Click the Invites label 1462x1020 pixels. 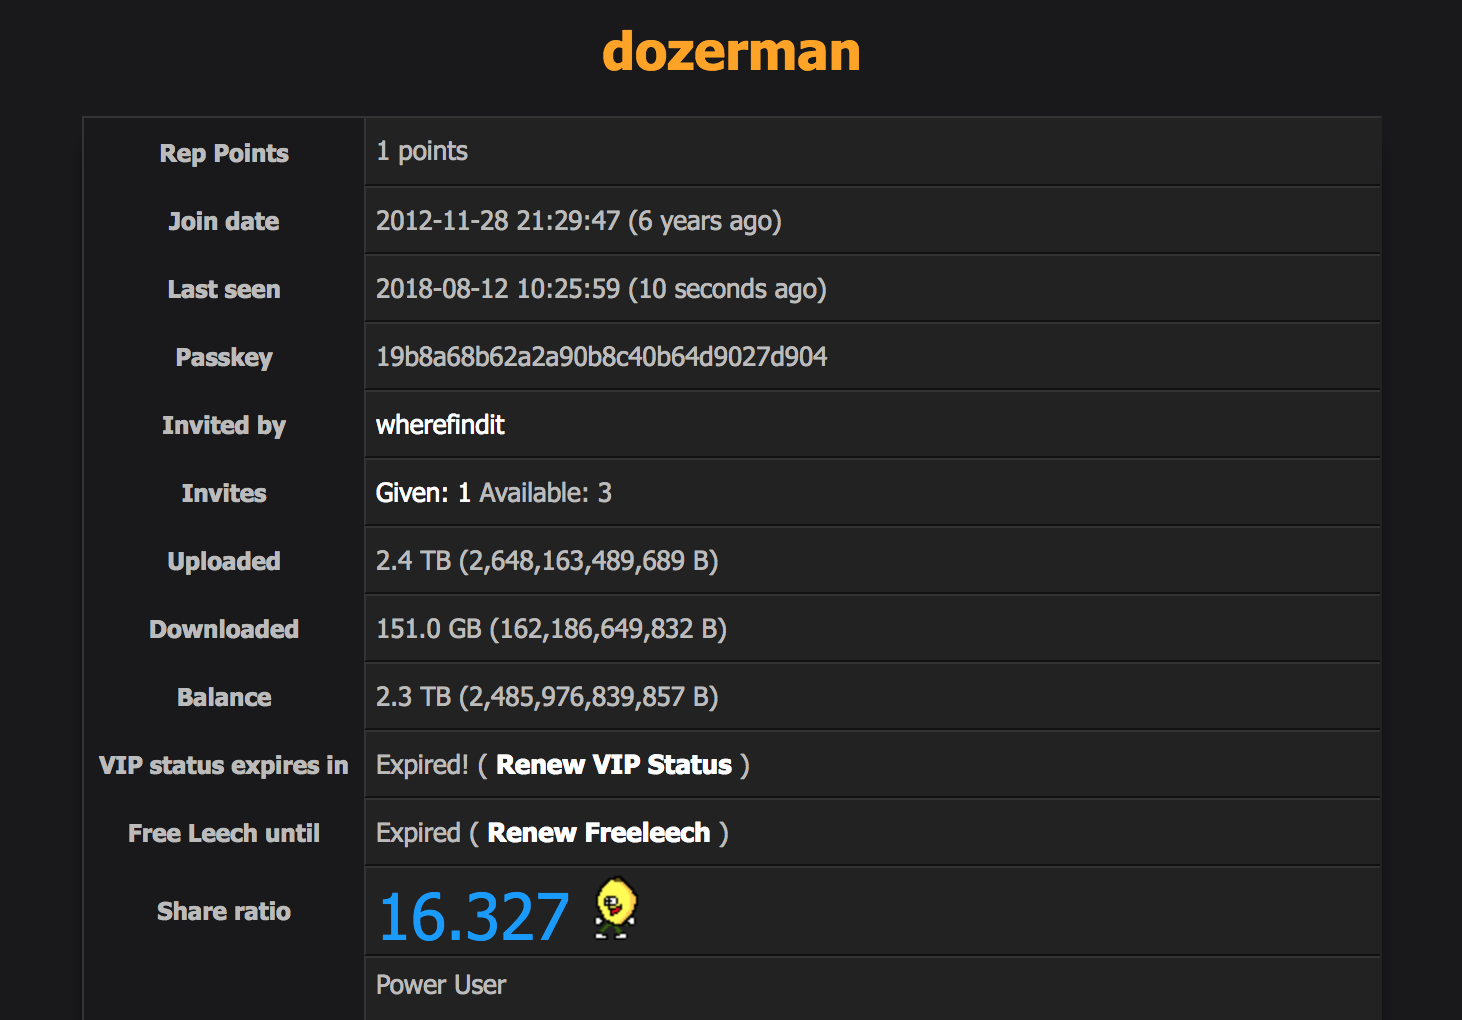[x=224, y=493]
